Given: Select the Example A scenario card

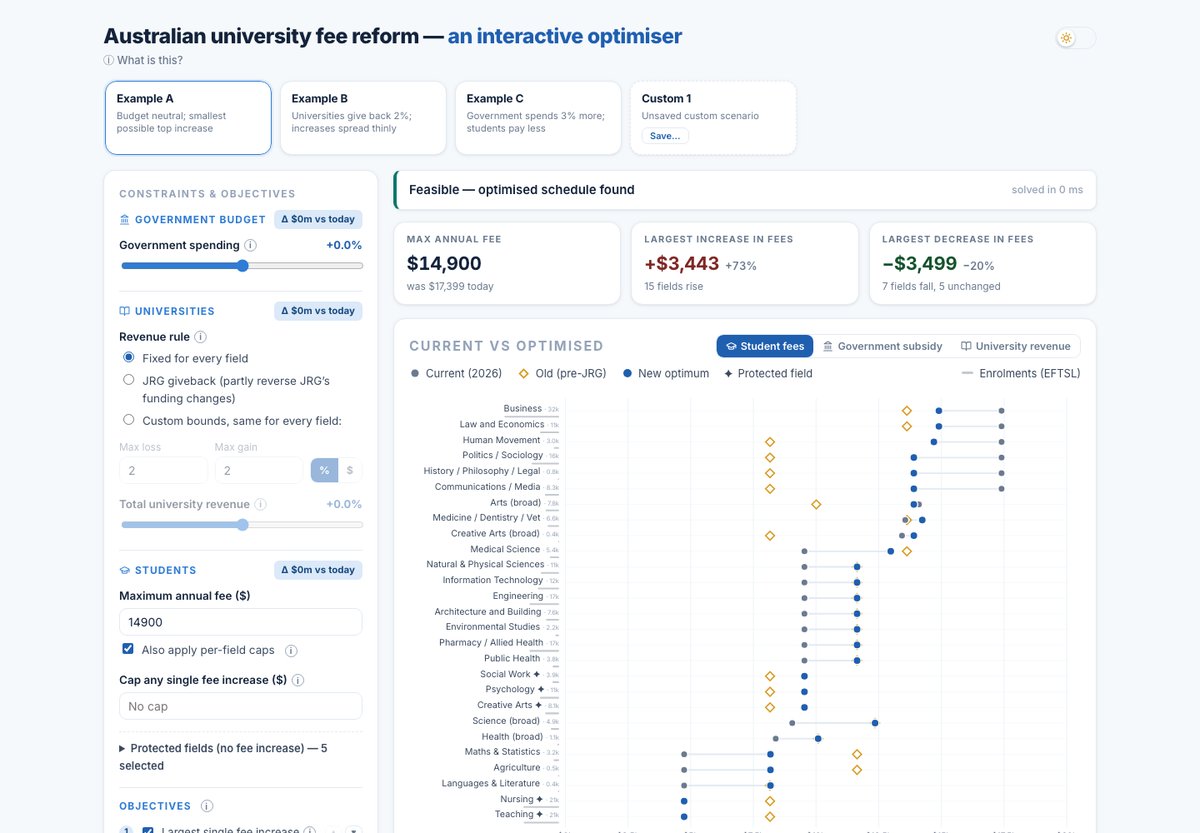Looking at the screenshot, I should pos(188,118).
